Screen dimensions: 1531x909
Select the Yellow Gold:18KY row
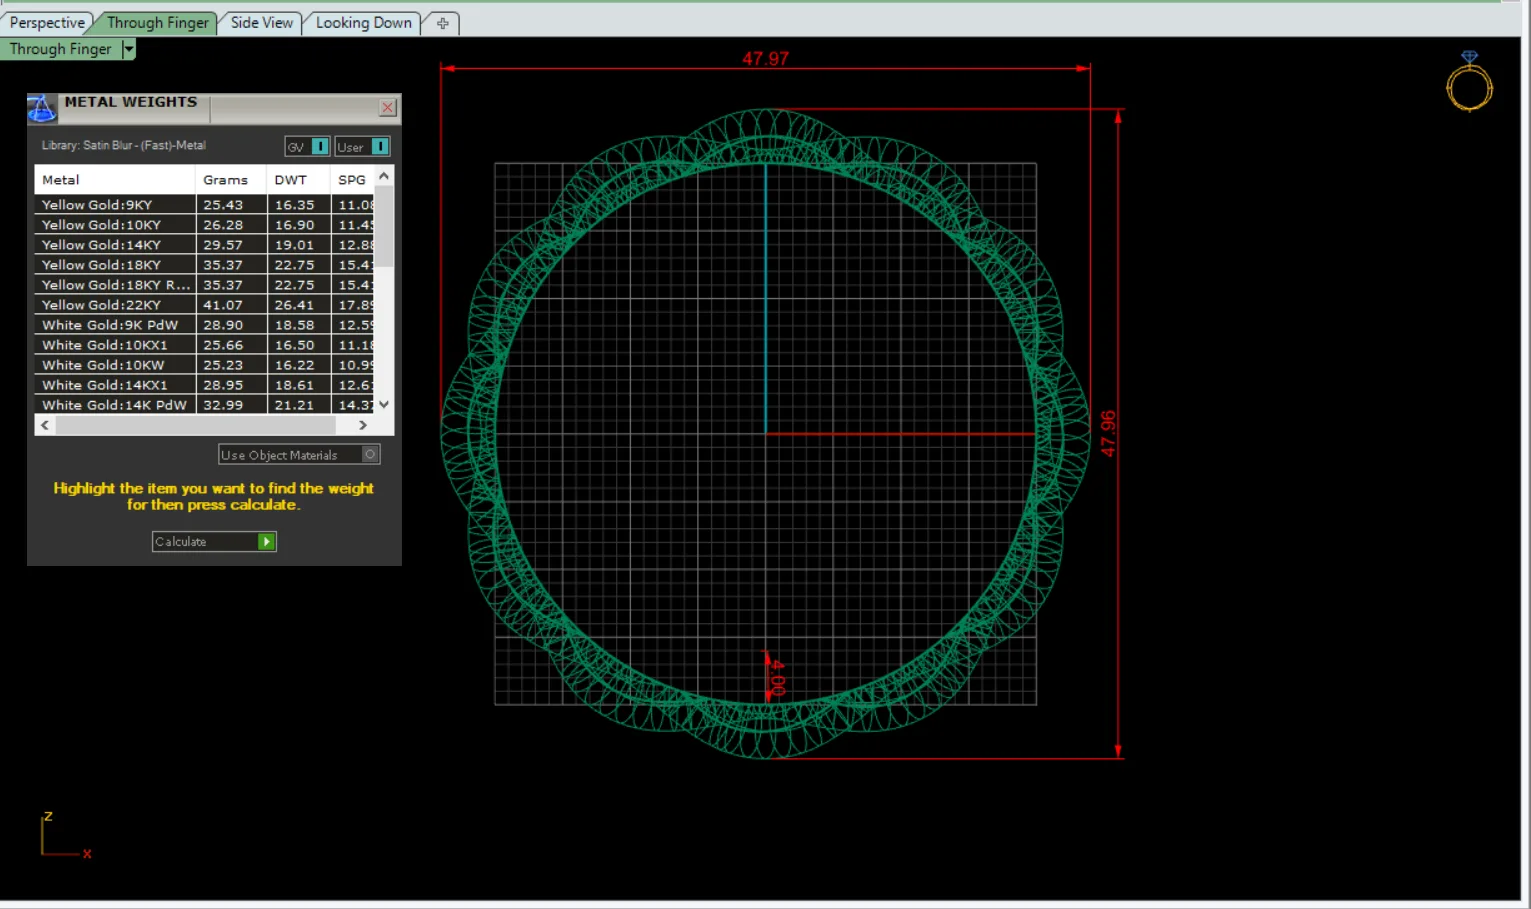pos(204,265)
